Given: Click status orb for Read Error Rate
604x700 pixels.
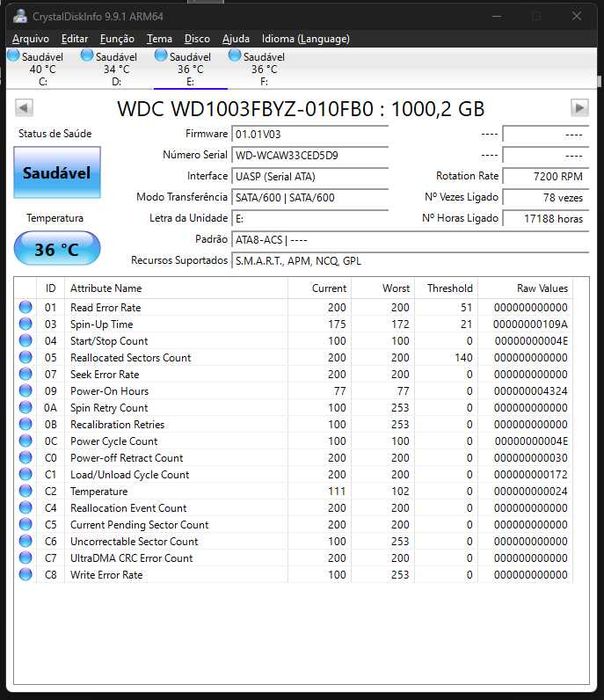Looking at the screenshot, I should 25,307.
